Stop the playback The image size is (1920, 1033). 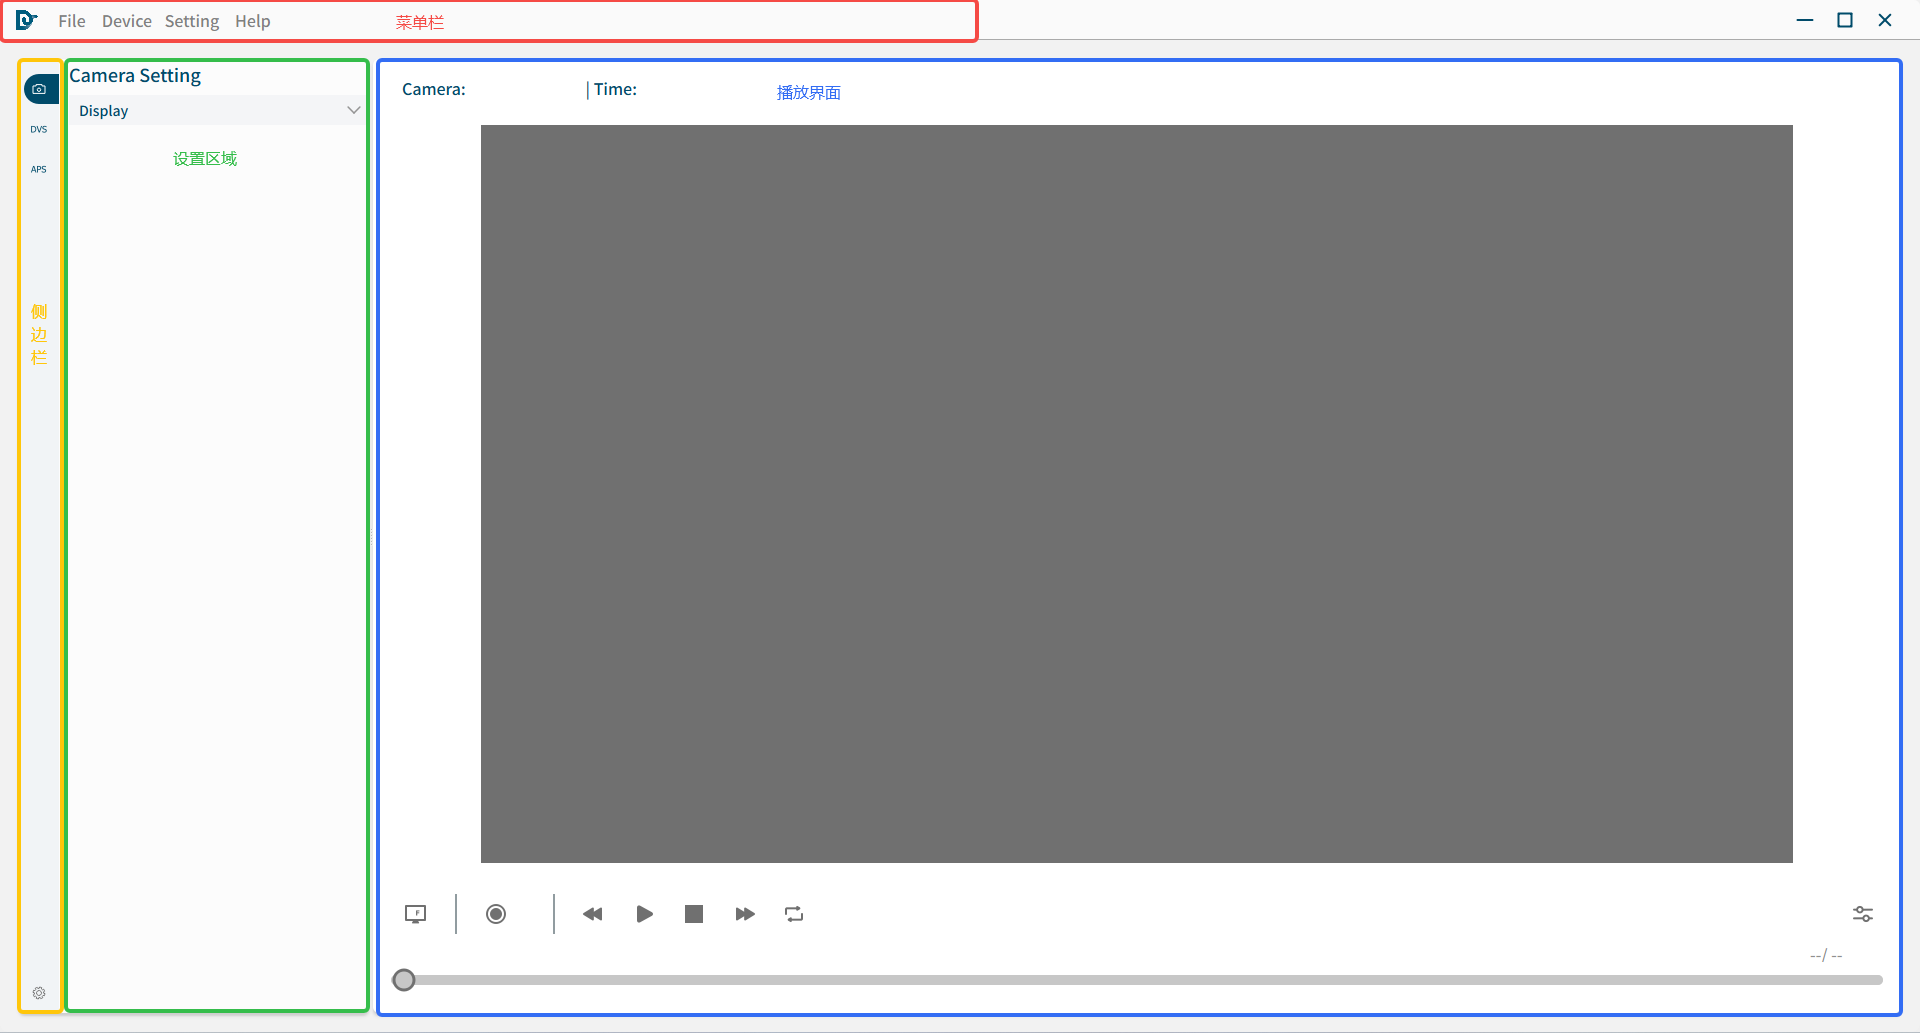click(x=694, y=914)
